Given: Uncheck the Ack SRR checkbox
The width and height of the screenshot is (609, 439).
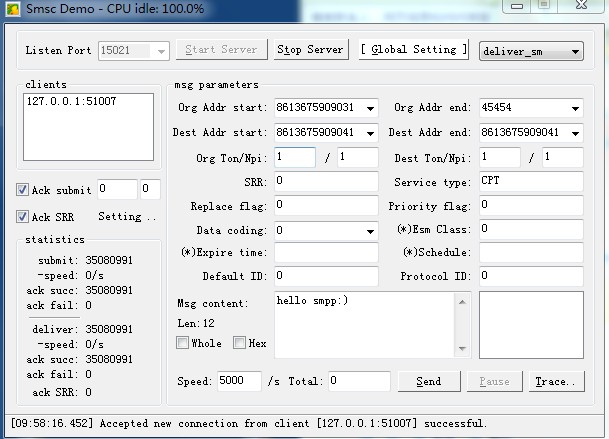Looking at the screenshot, I should [x=22, y=216].
